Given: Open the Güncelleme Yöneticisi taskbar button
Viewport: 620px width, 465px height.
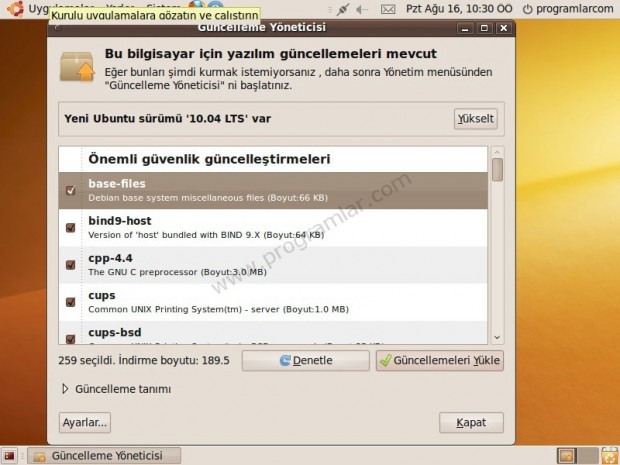Looking at the screenshot, I should pos(104,456).
